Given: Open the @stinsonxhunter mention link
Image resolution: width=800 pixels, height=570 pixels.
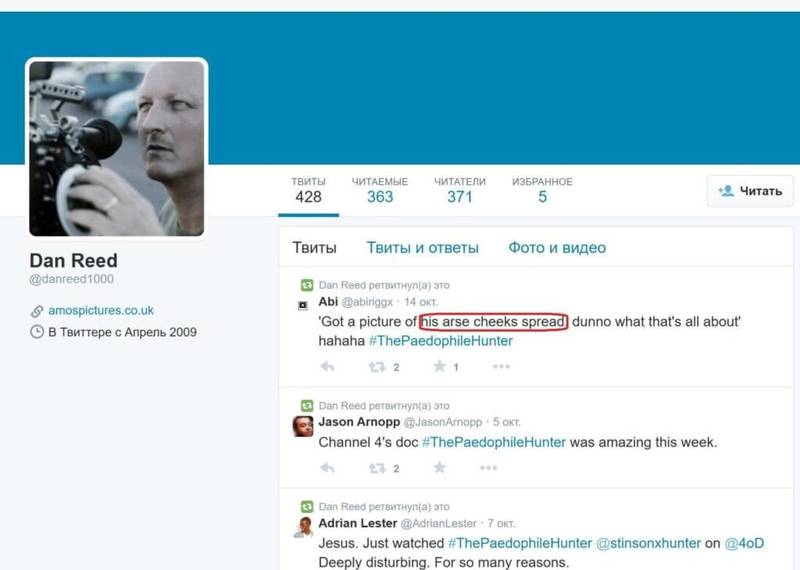Looking at the screenshot, I should (648, 543).
